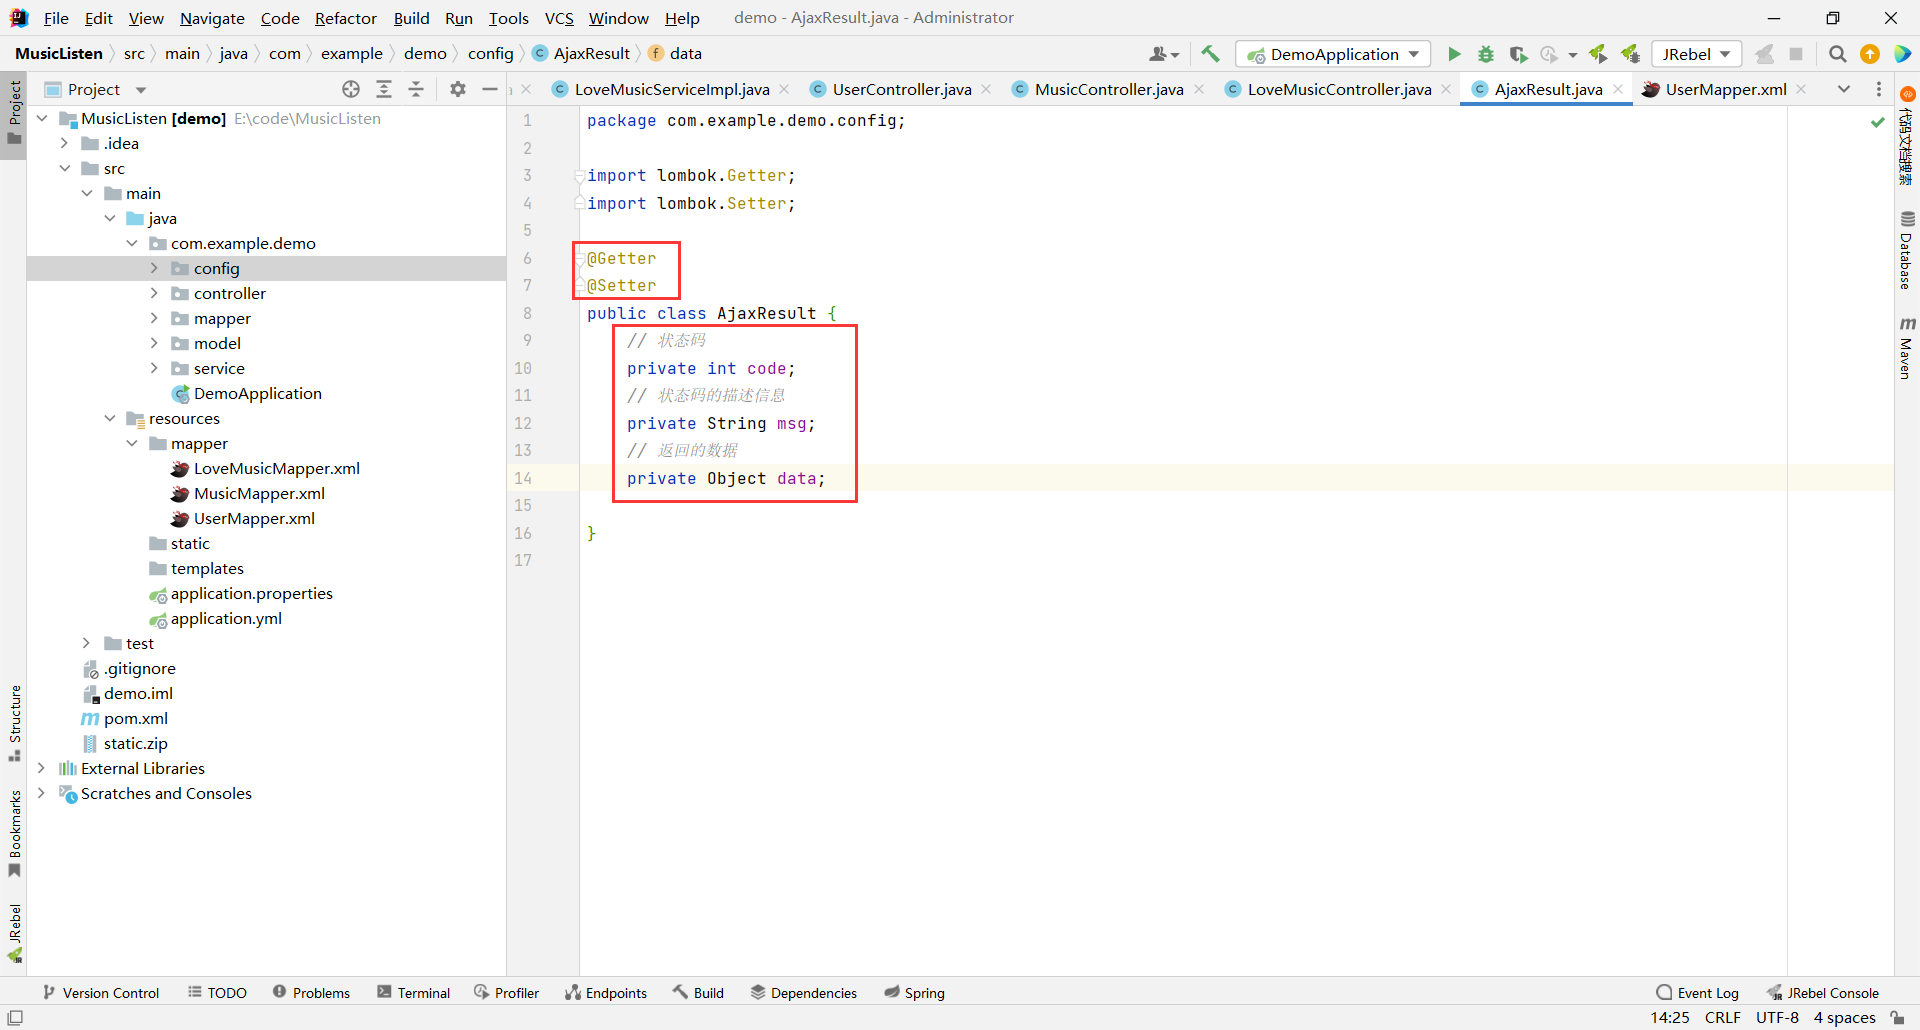Close the UserController.java tab
Screen dimensions: 1920x1030
(986, 89)
